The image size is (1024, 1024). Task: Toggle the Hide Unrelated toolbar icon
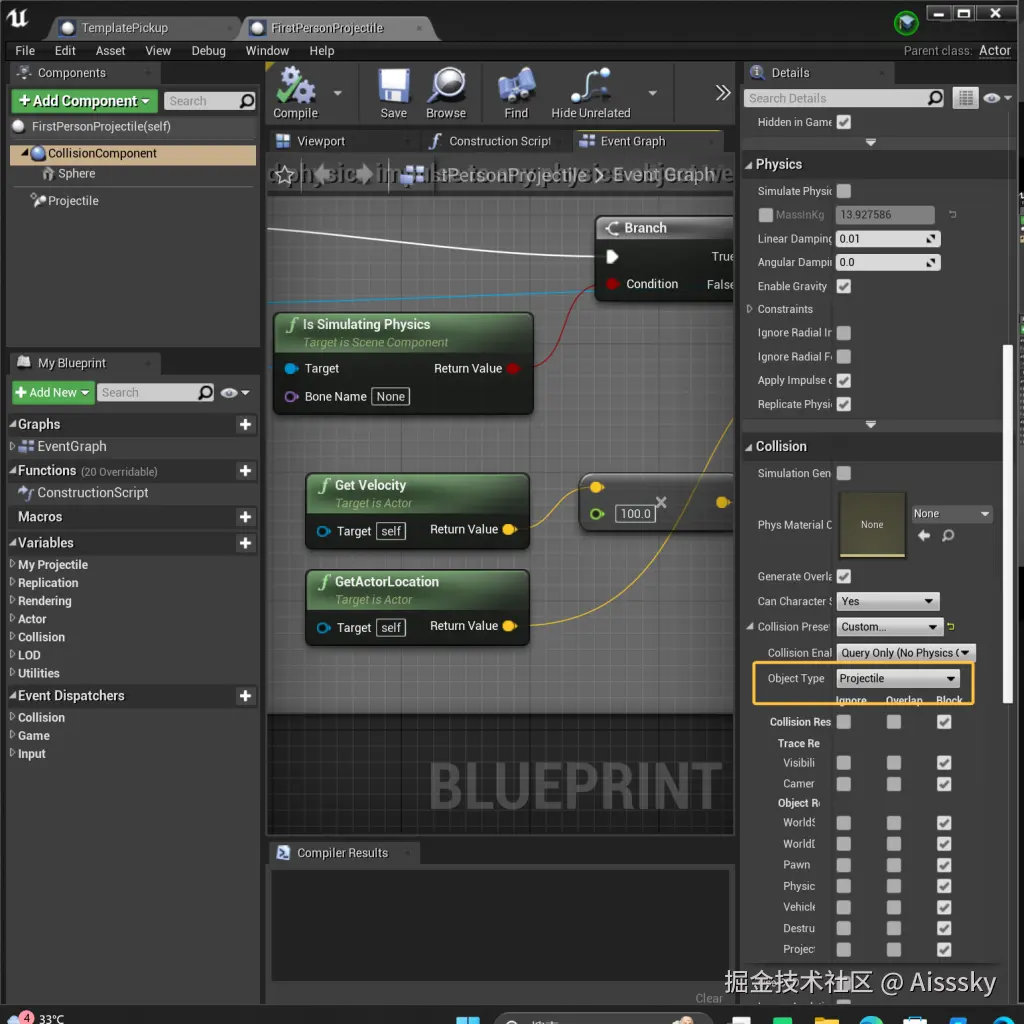pyautogui.click(x=590, y=86)
